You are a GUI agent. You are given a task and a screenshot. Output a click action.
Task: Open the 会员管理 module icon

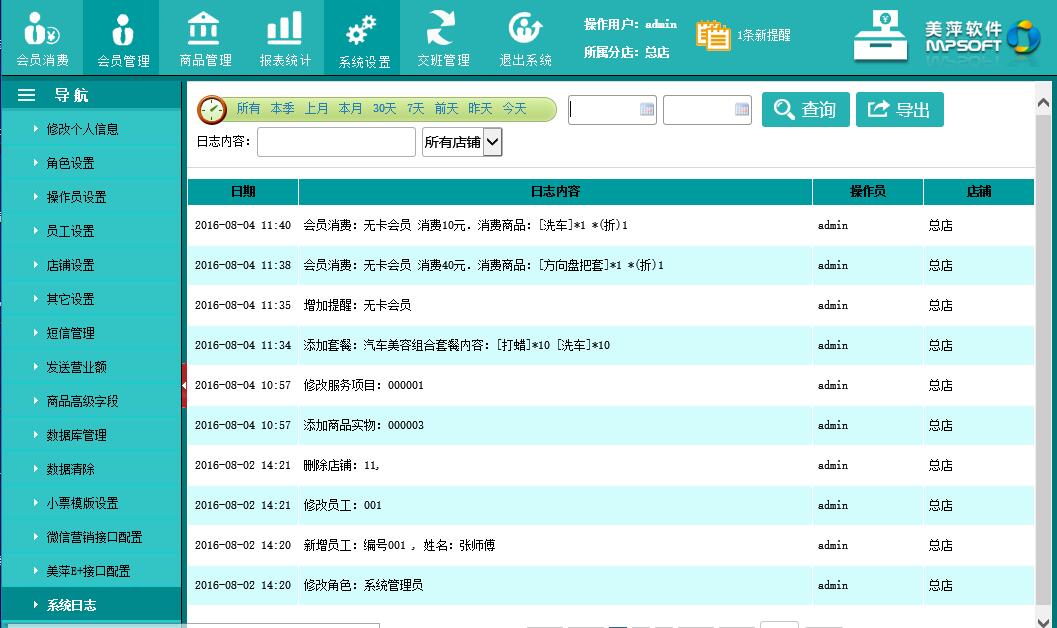coord(123,30)
